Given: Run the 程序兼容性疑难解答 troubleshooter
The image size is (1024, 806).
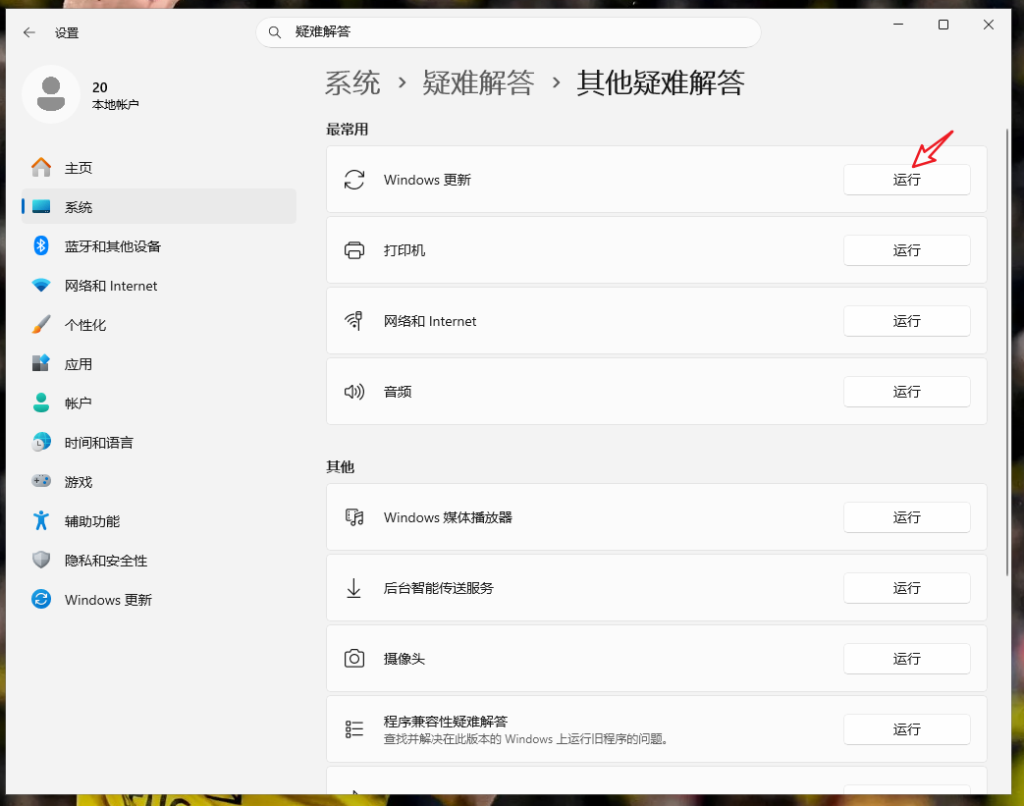Looking at the screenshot, I should pos(906,729).
